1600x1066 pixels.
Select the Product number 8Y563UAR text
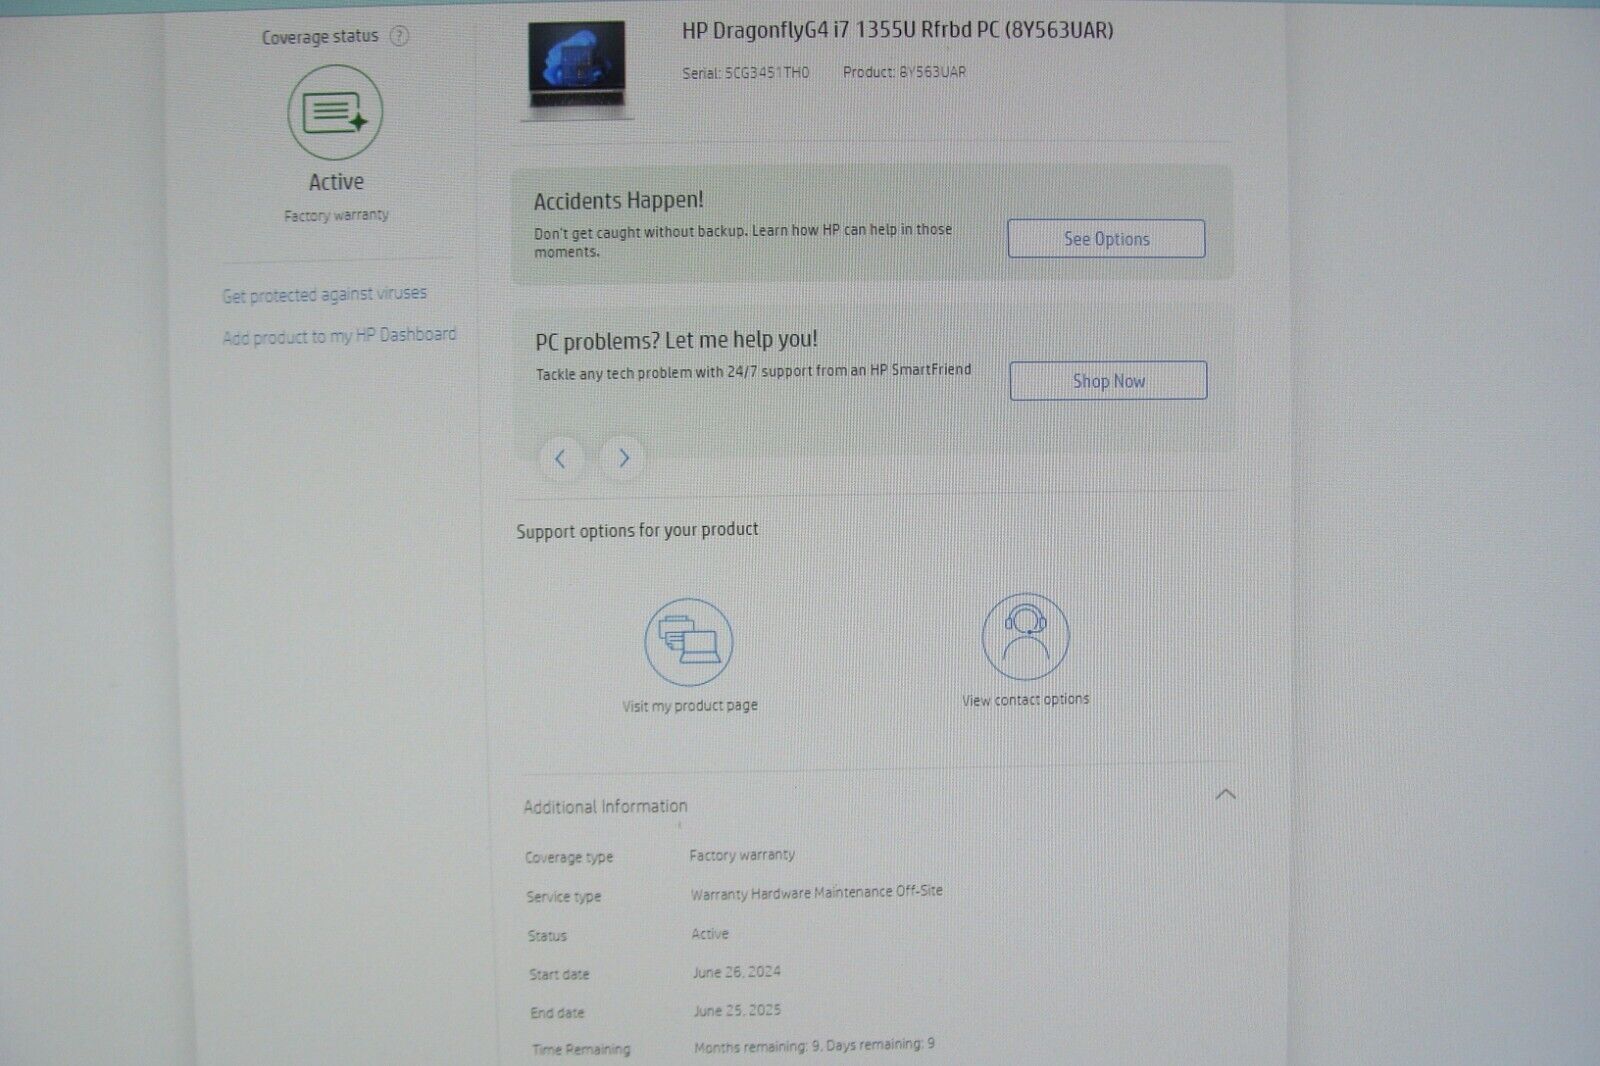[x=904, y=72]
